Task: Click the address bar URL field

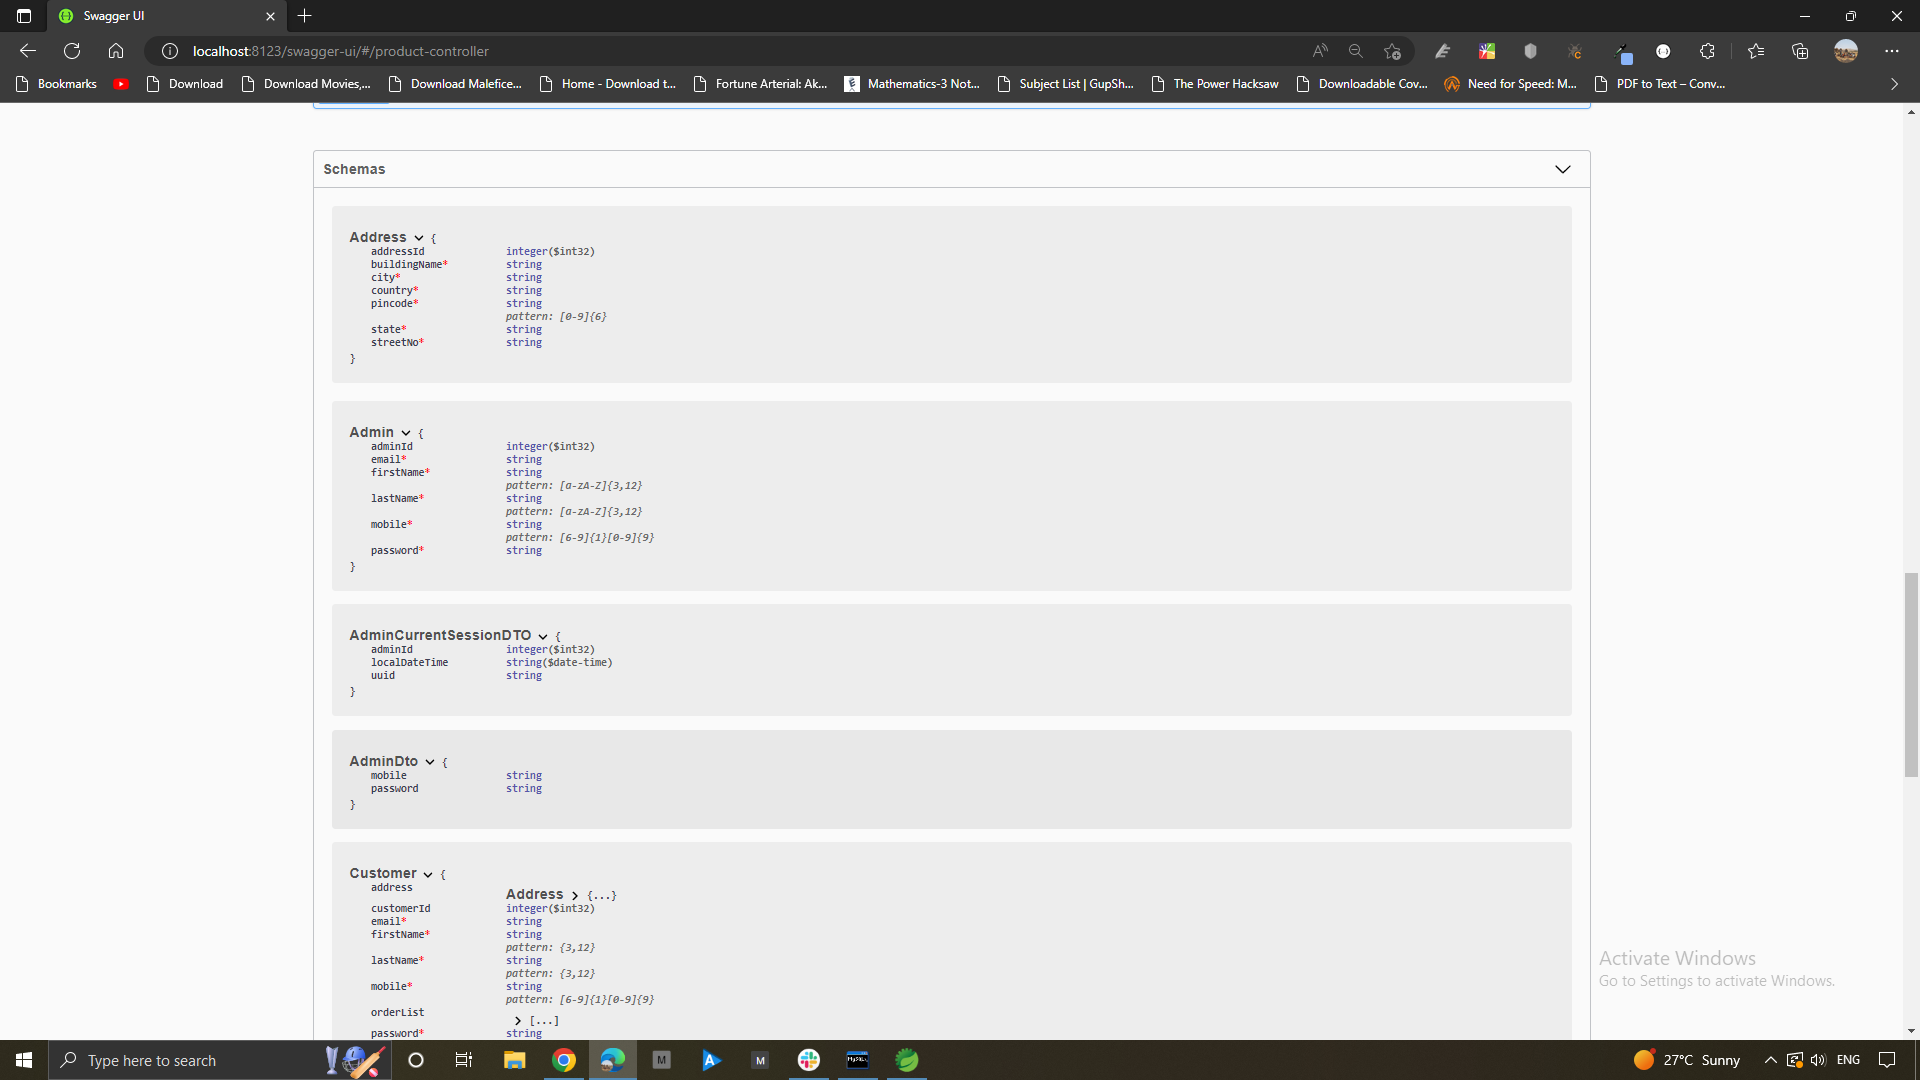Action: (x=700, y=51)
